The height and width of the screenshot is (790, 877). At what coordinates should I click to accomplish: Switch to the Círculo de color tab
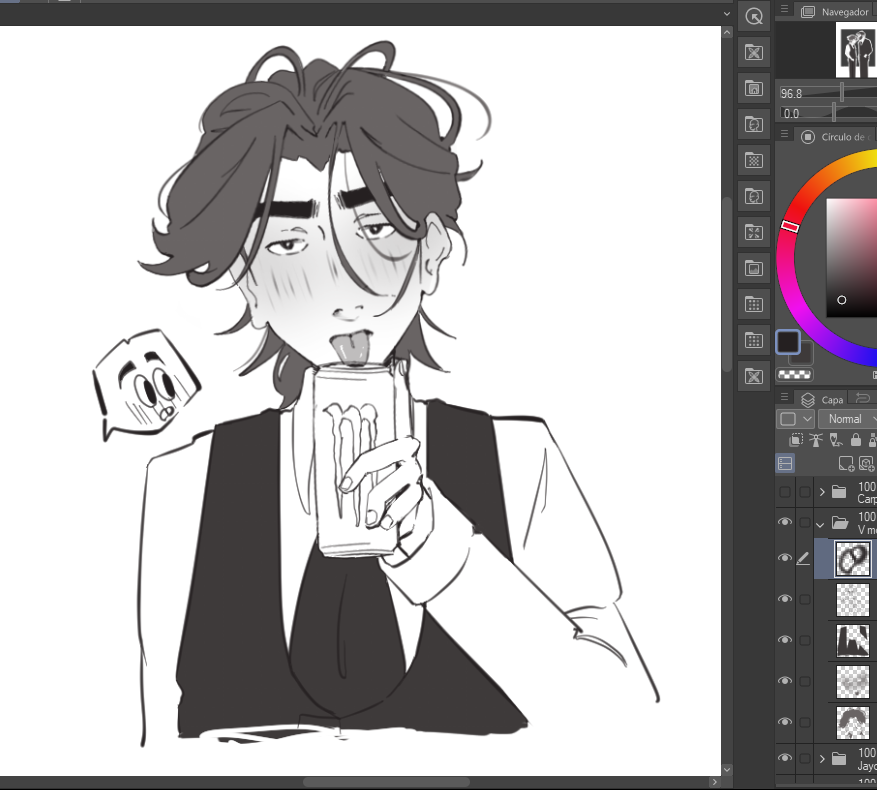click(836, 137)
